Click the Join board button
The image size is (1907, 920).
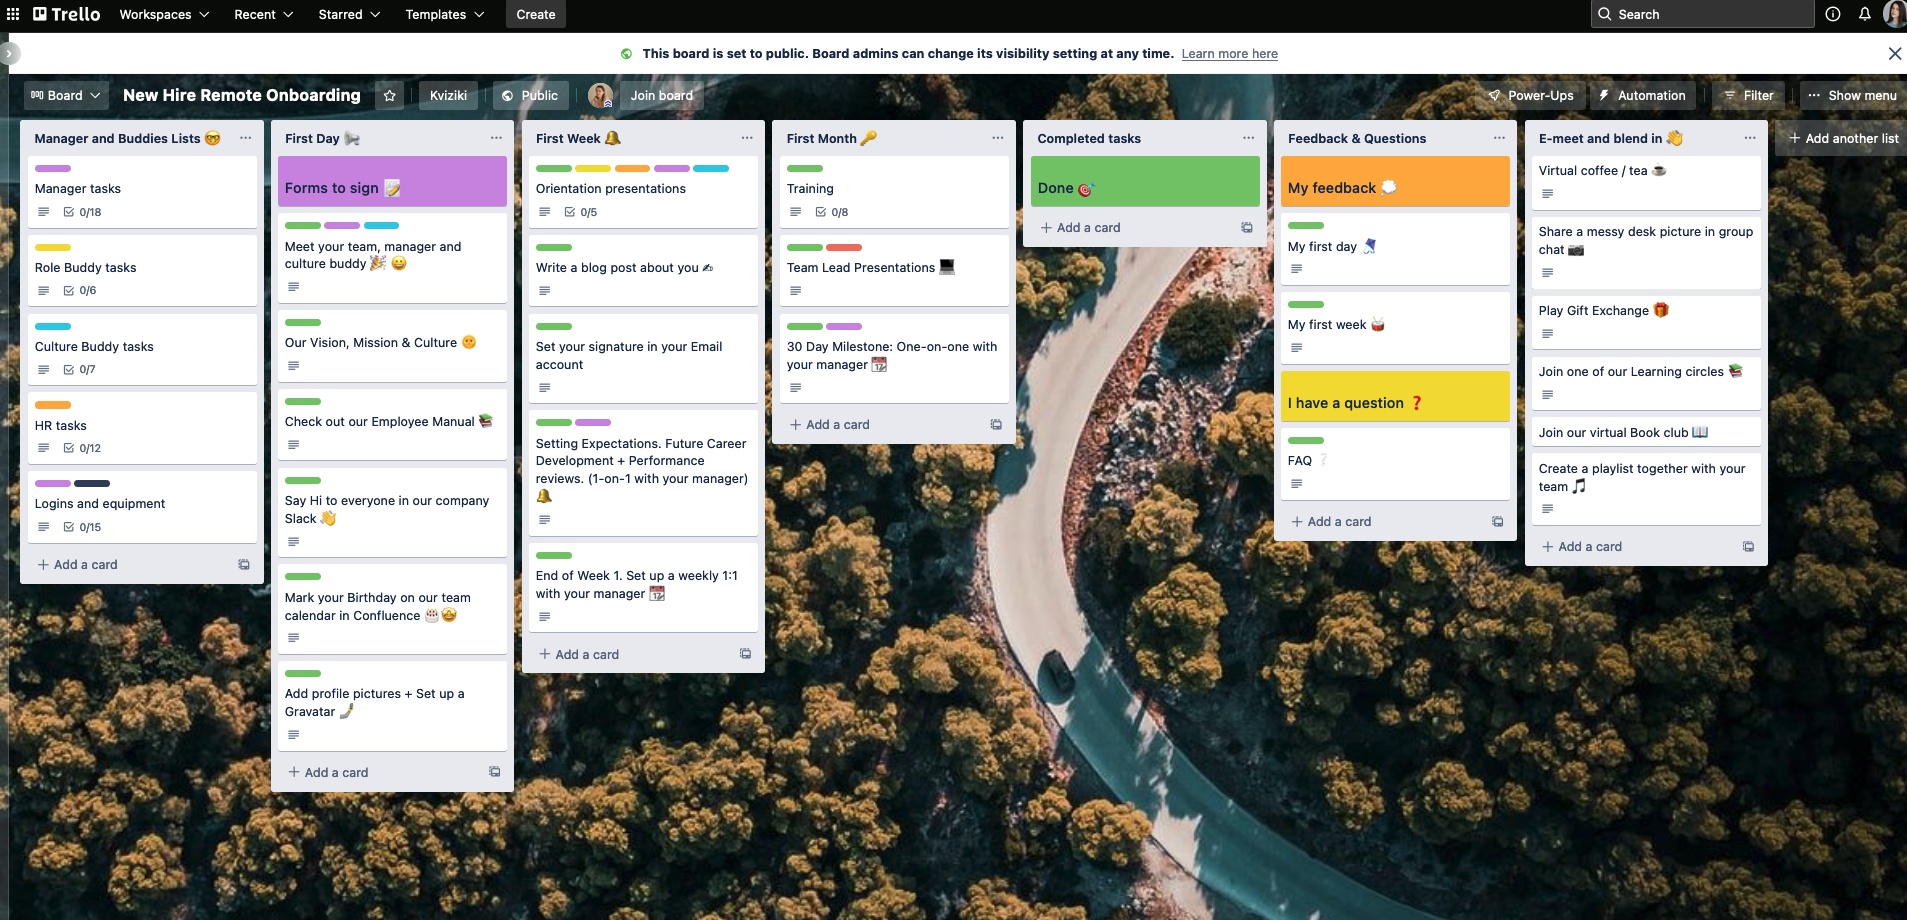[x=661, y=96]
